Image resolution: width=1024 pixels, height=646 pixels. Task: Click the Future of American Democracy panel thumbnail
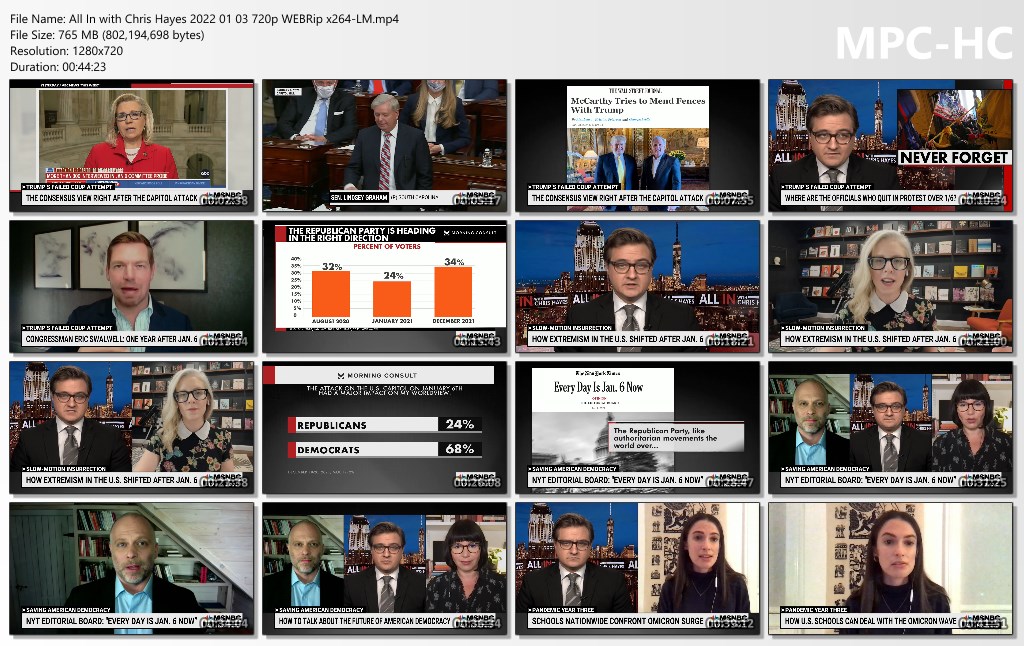384,569
